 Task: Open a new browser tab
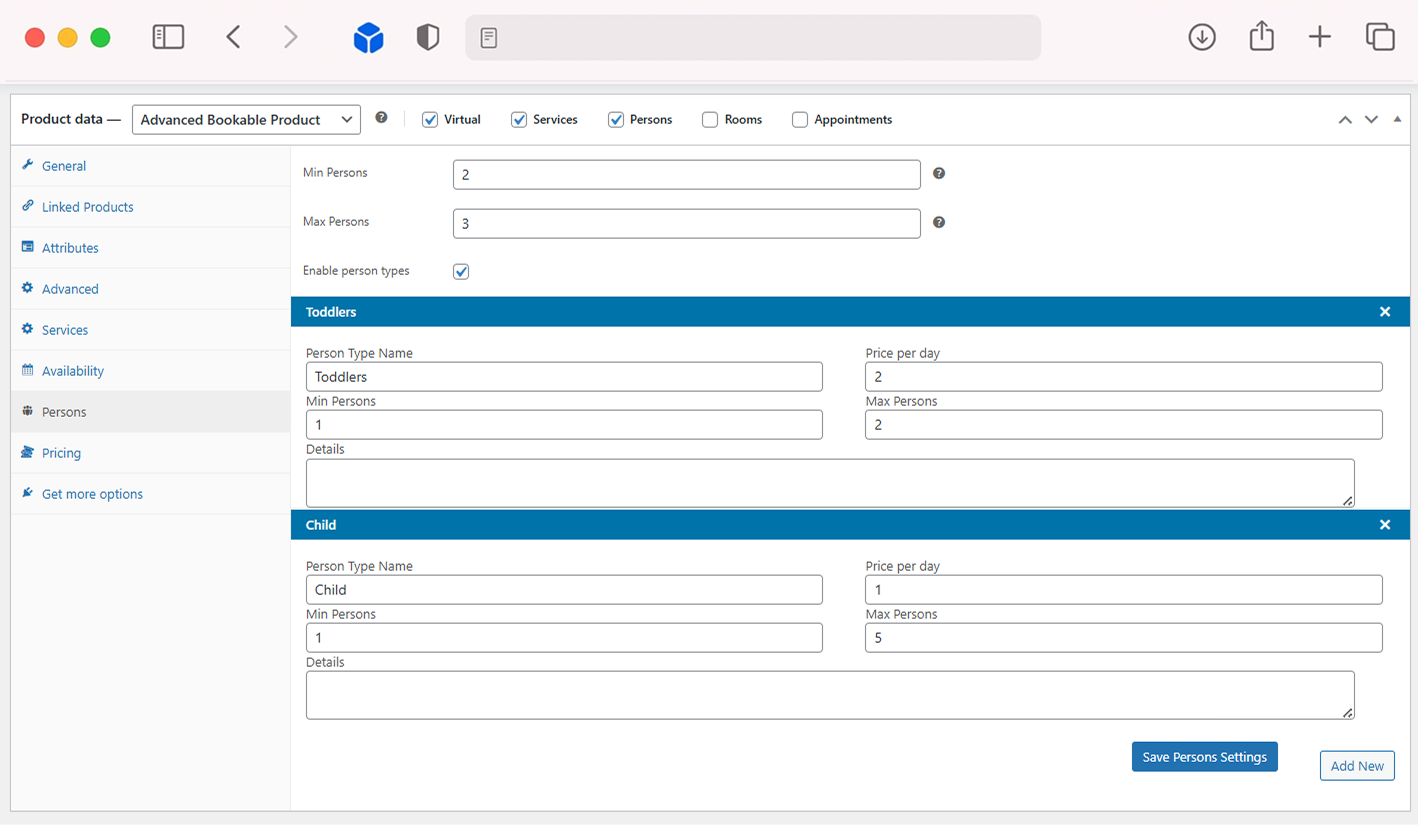point(1320,38)
